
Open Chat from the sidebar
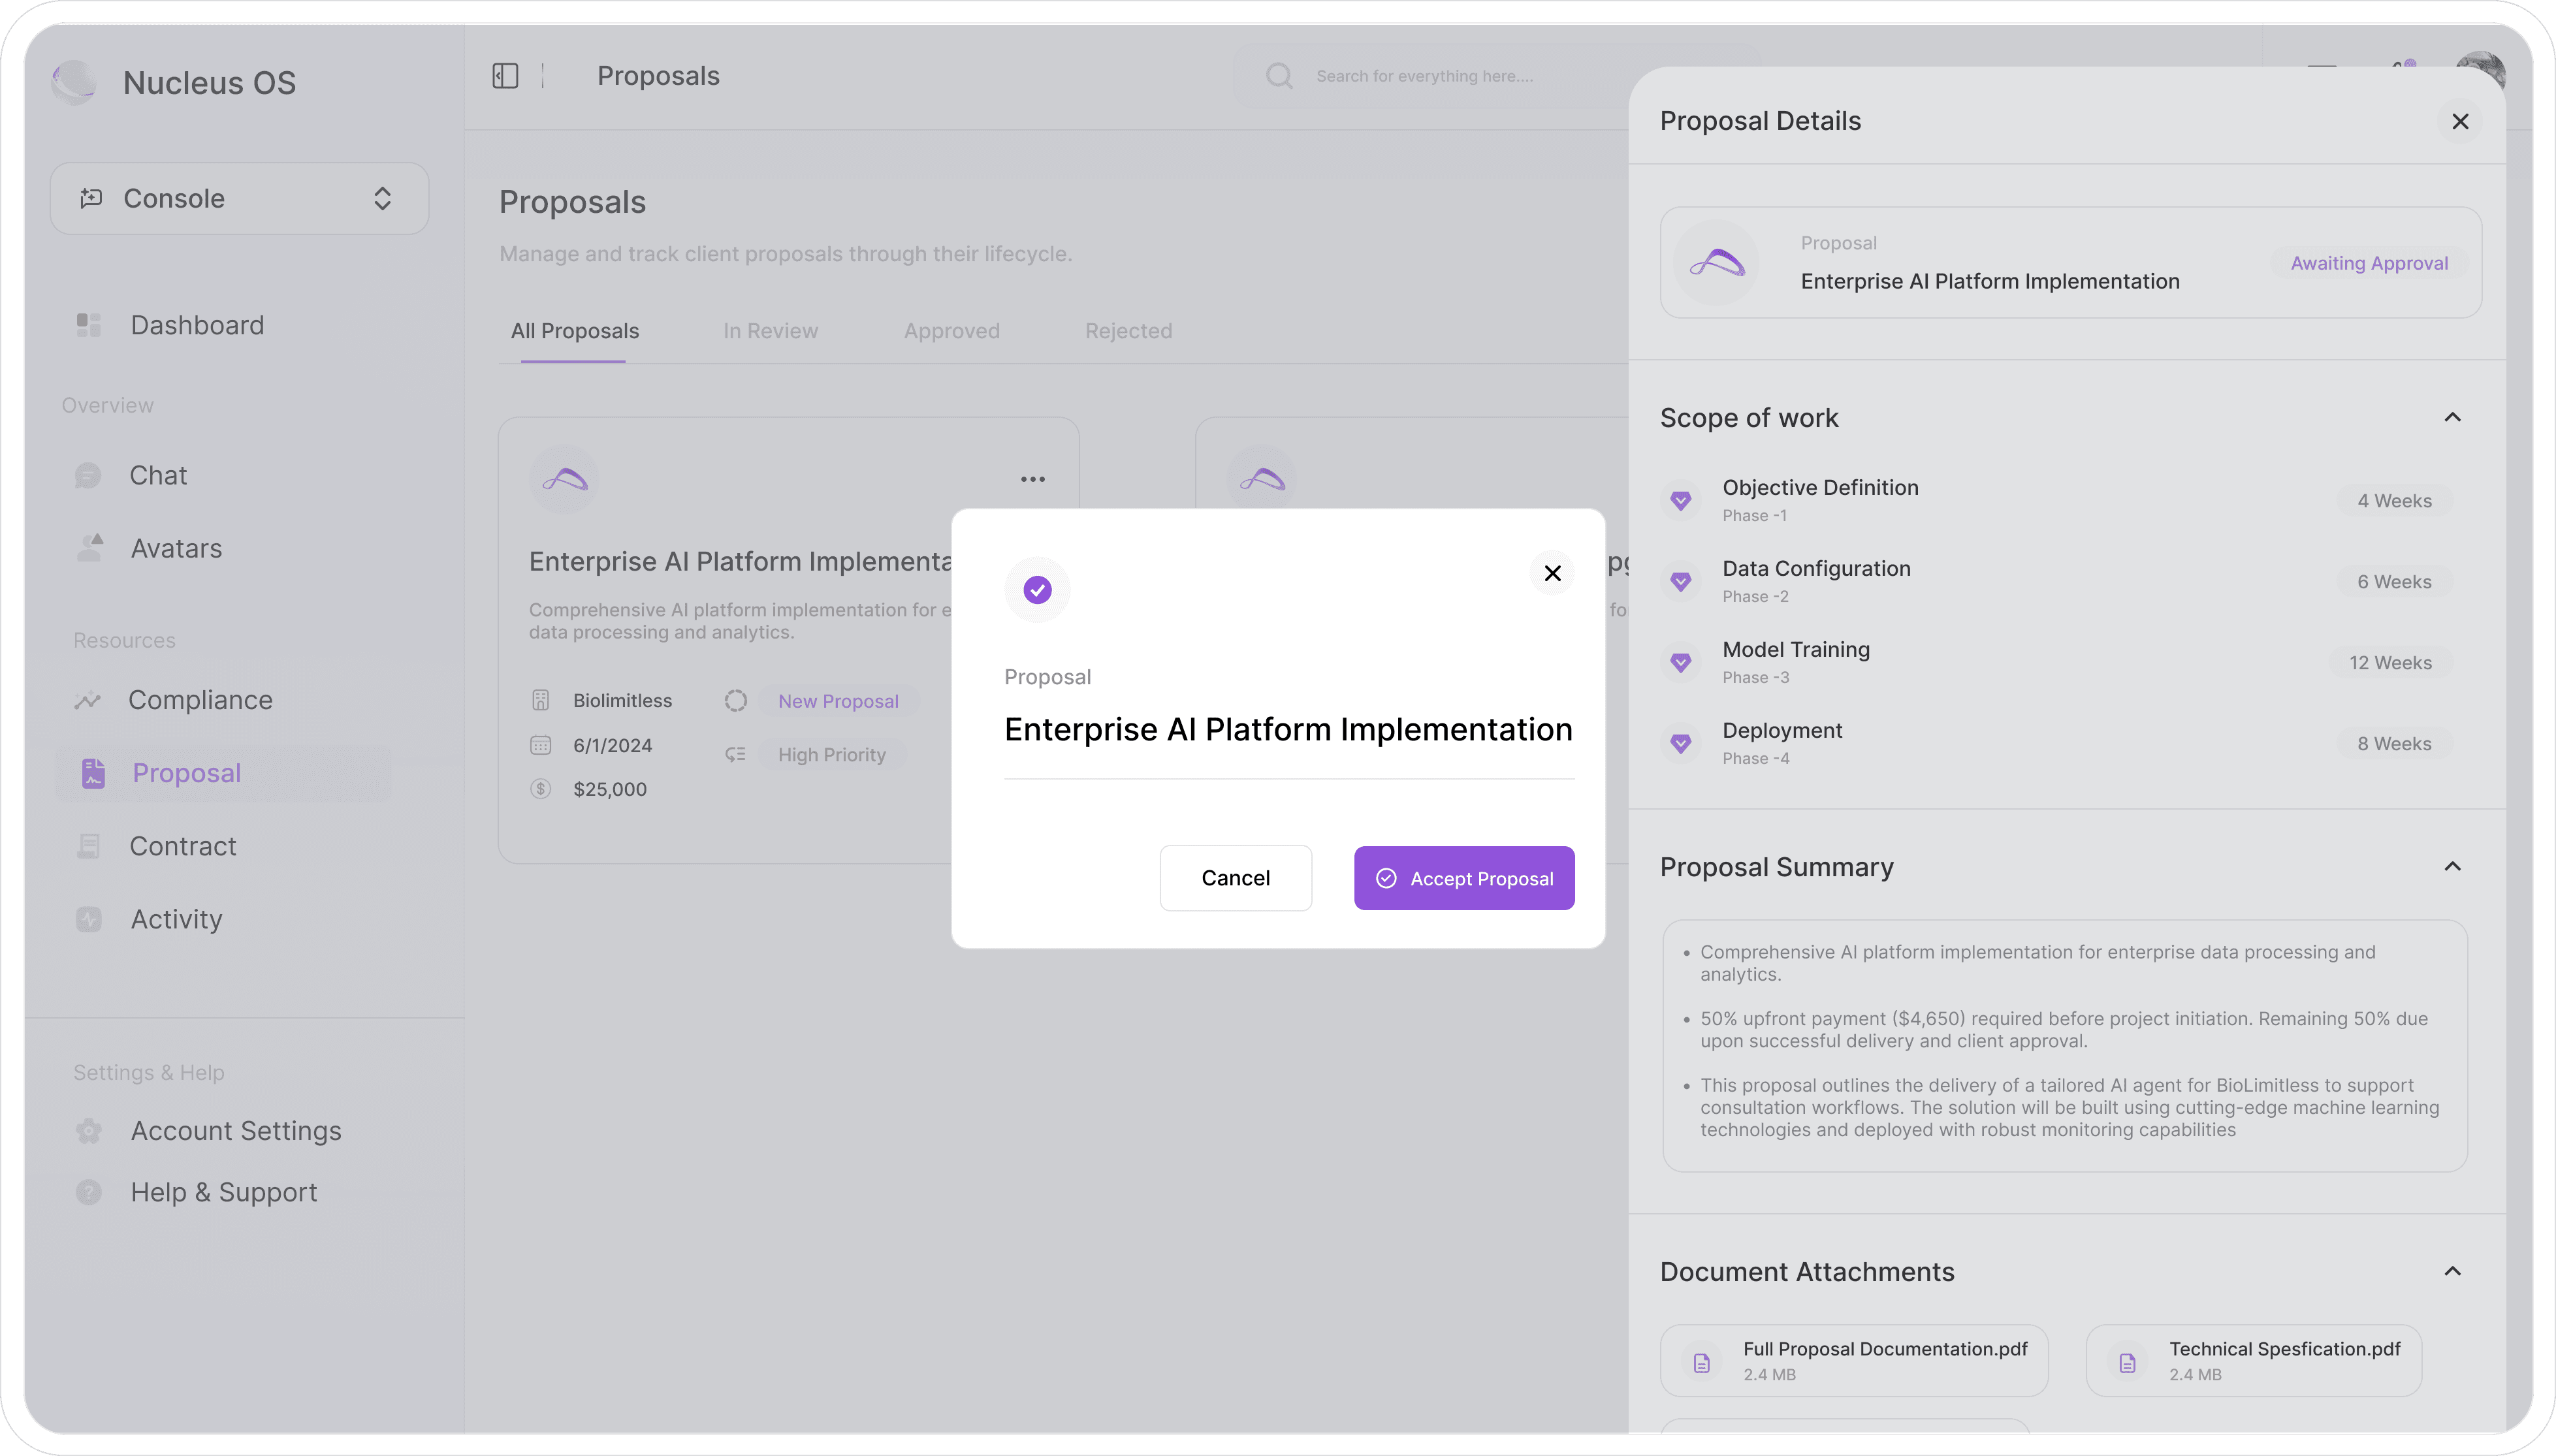click(x=157, y=475)
